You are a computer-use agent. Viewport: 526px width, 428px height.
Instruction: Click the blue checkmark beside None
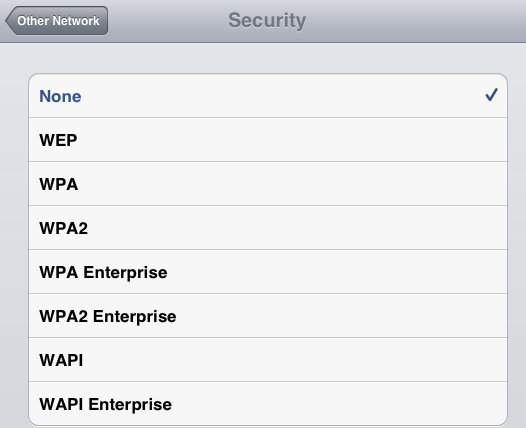pyautogui.click(x=491, y=95)
